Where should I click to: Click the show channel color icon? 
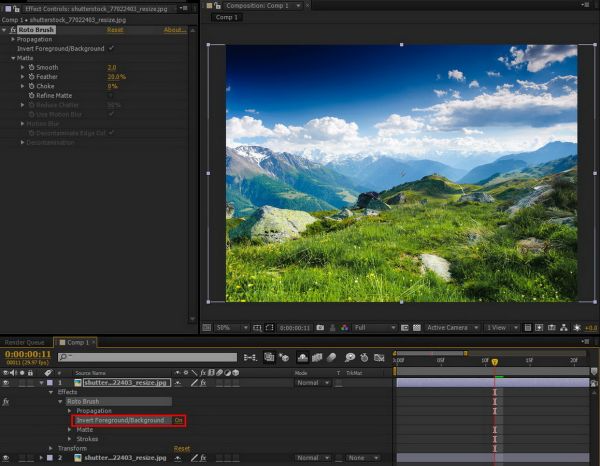(345, 327)
